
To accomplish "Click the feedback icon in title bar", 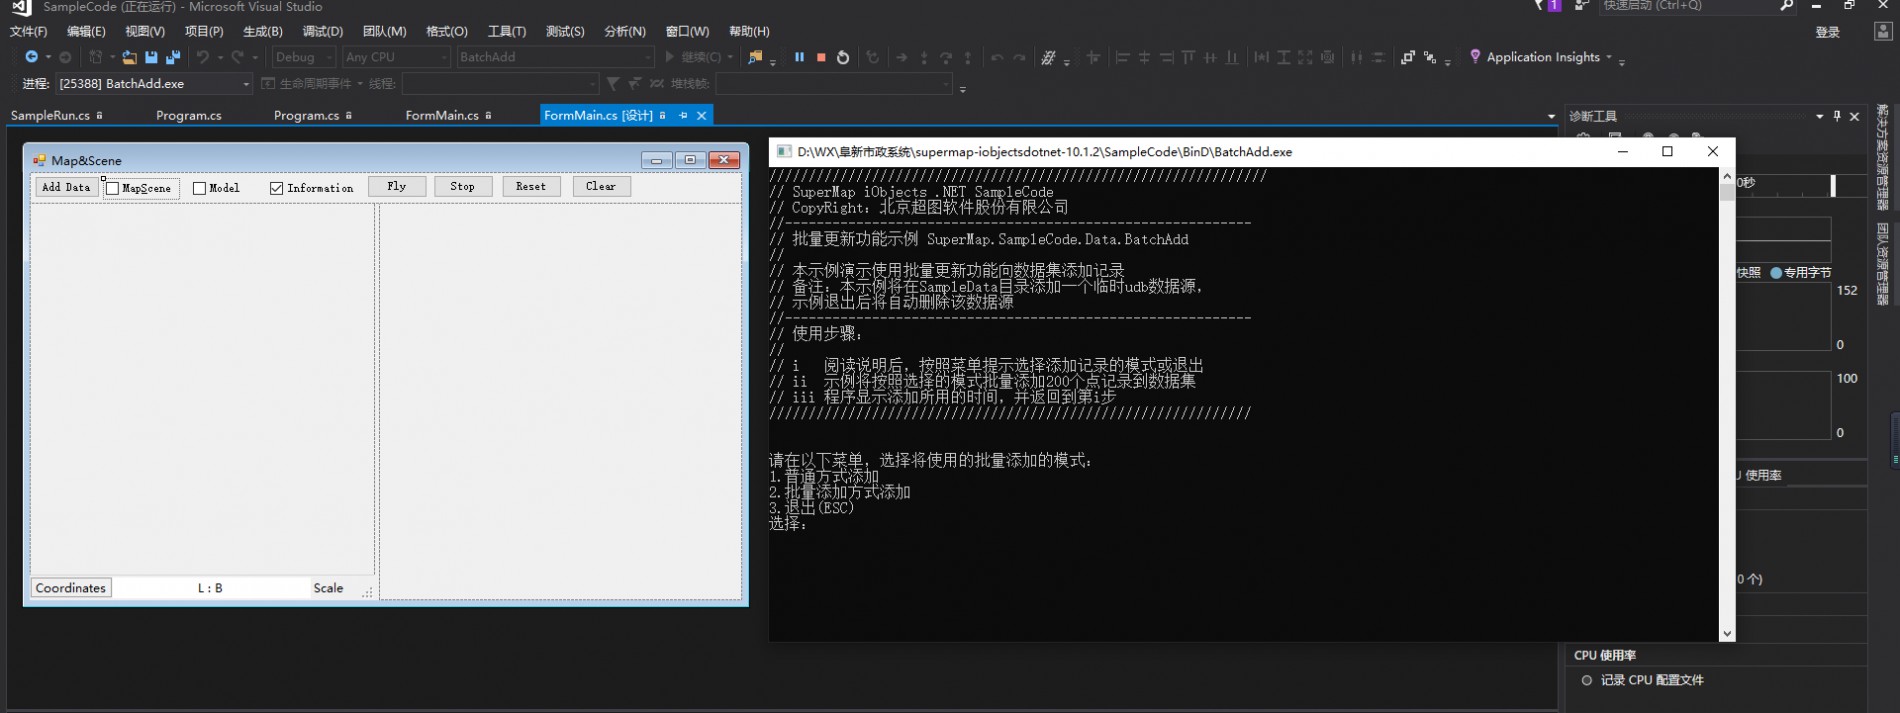I will (1581, 6).
